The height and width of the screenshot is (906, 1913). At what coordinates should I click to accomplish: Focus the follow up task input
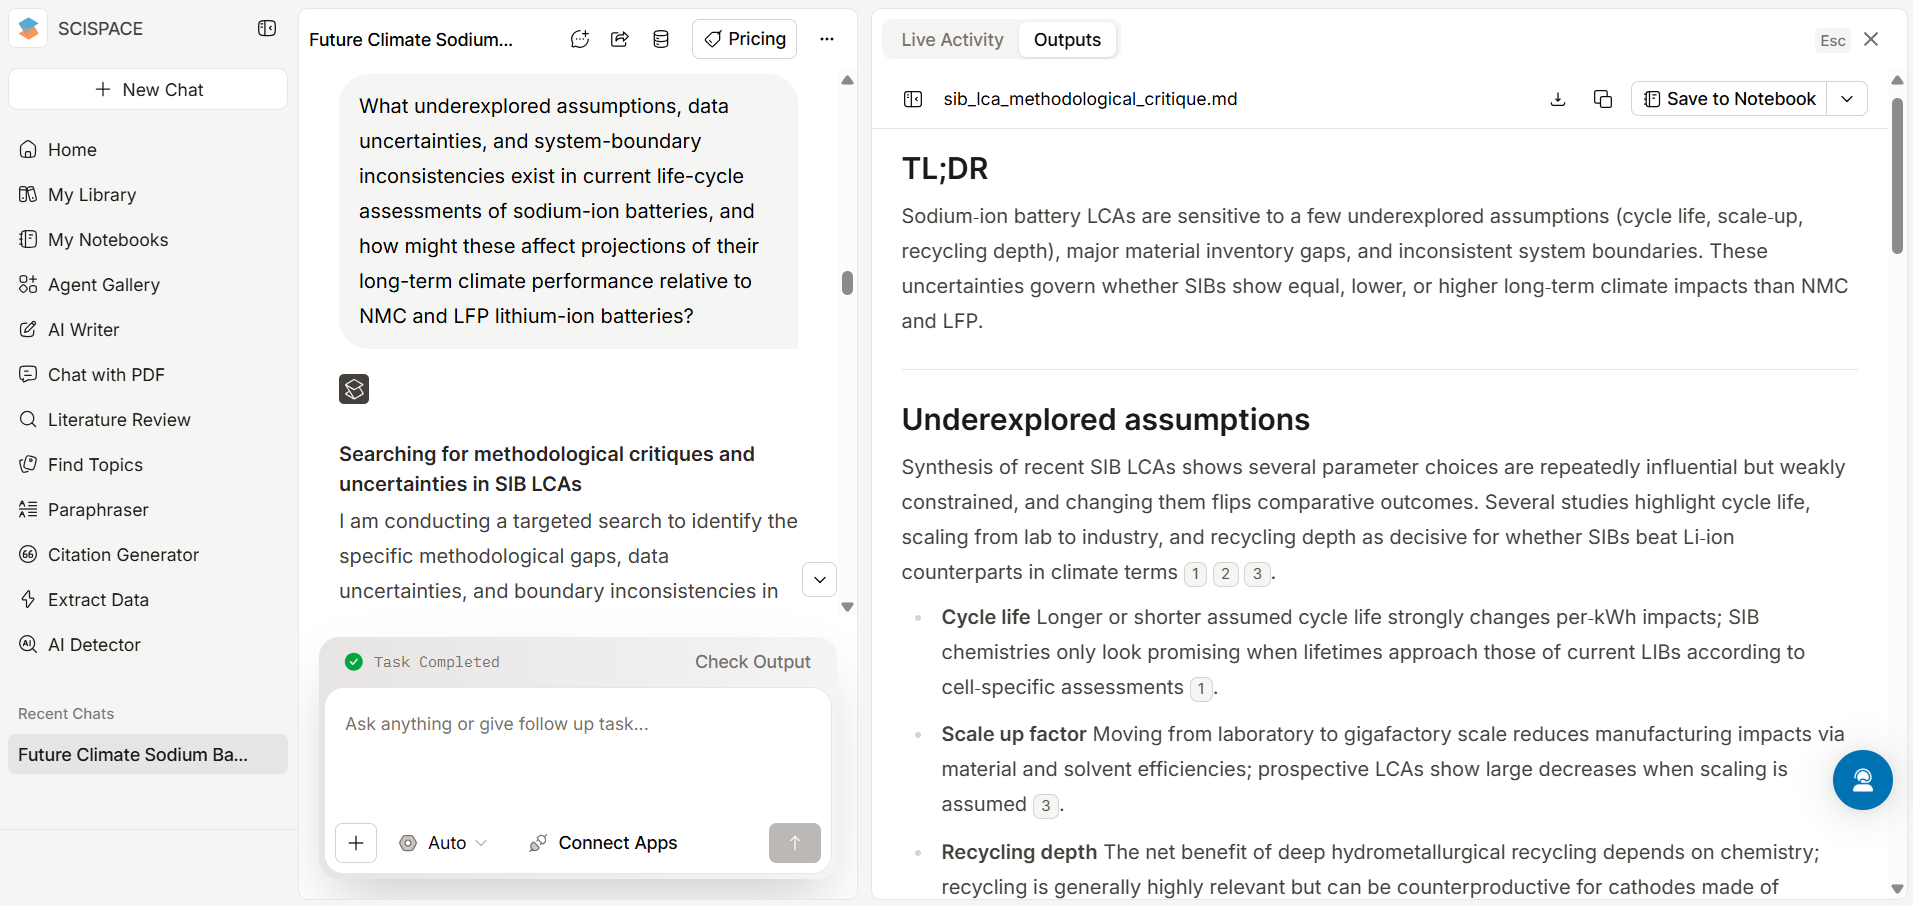pyautogui.click(x=578, y=750)
